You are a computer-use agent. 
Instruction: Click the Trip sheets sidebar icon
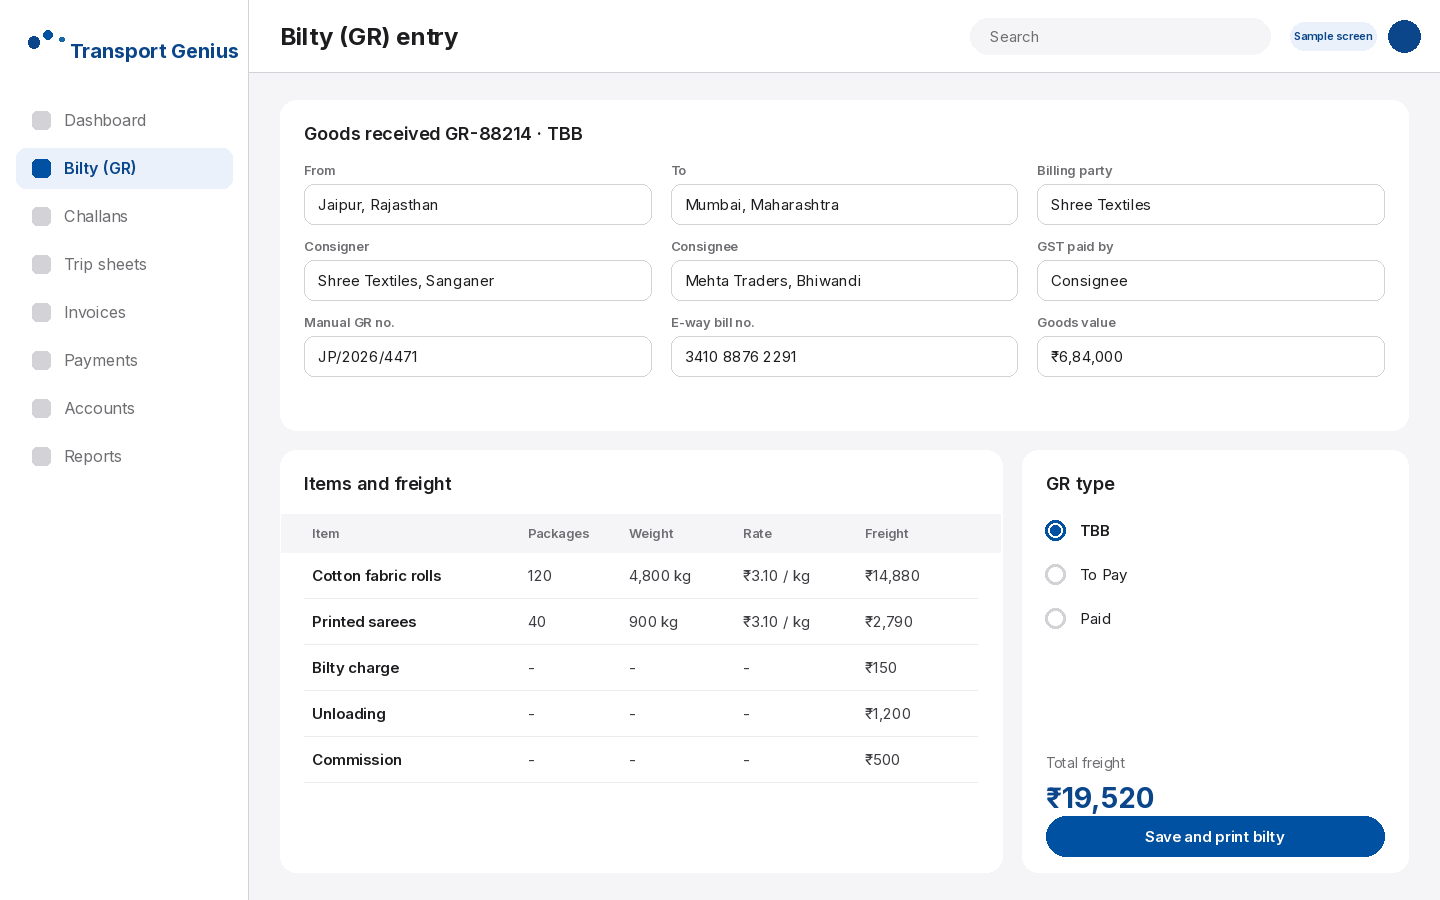pos(41,264)
